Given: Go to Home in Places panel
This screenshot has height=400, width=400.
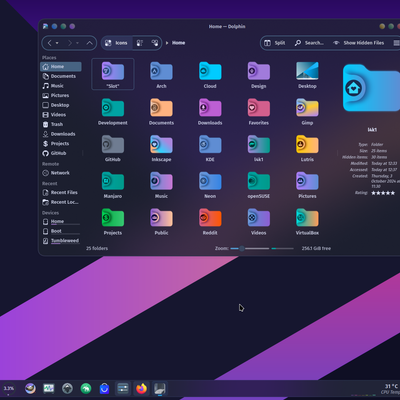Looking at the screenshot, I should [x=61, y=67].
